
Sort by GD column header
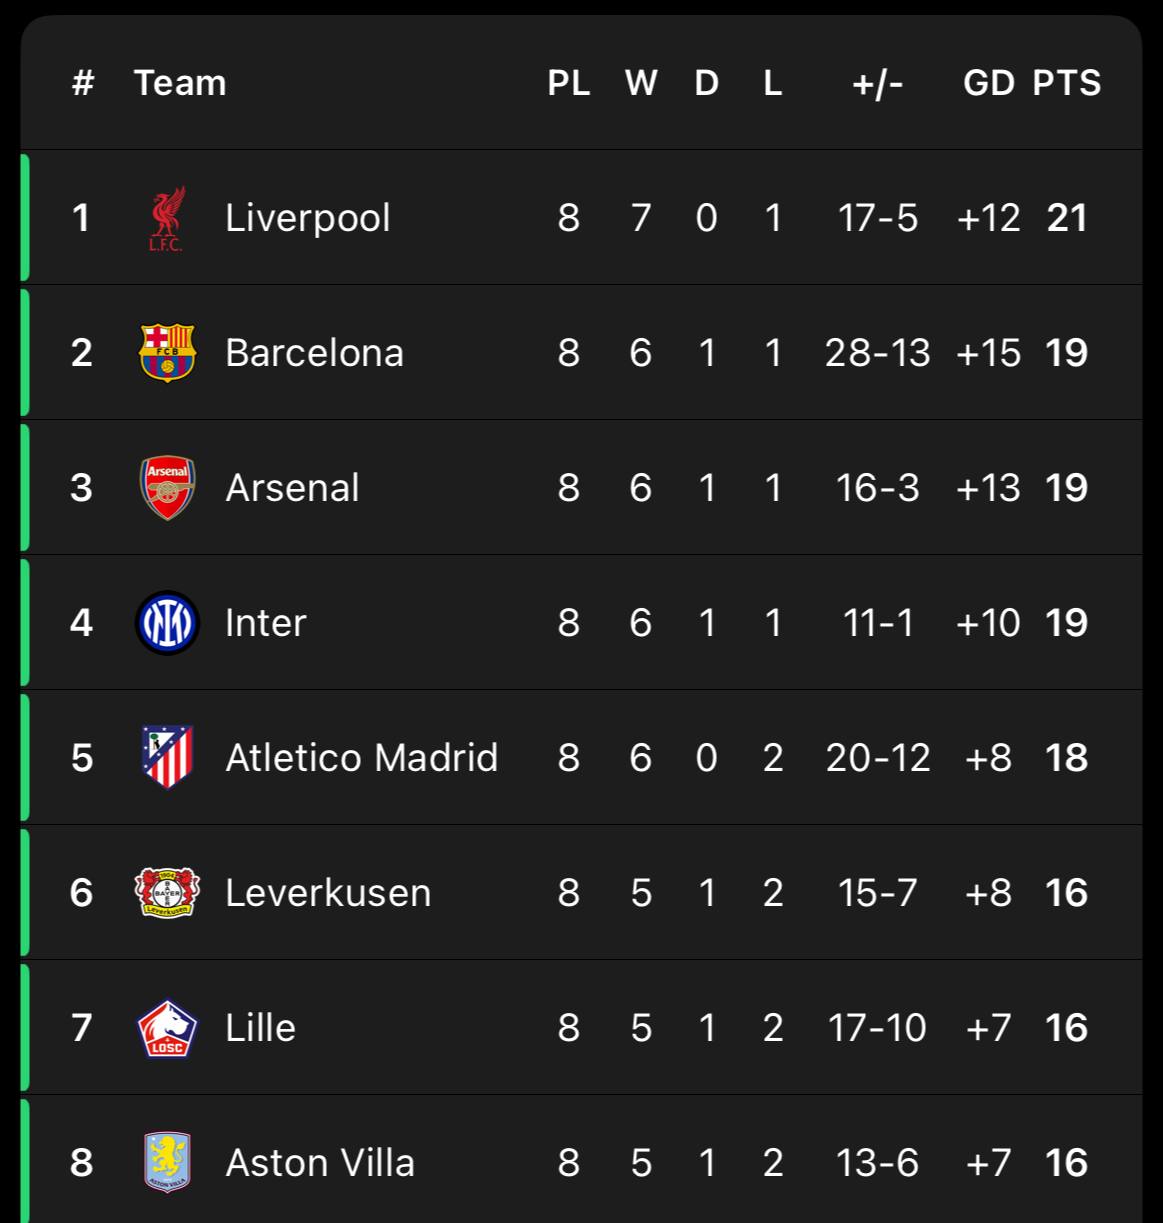989,83
